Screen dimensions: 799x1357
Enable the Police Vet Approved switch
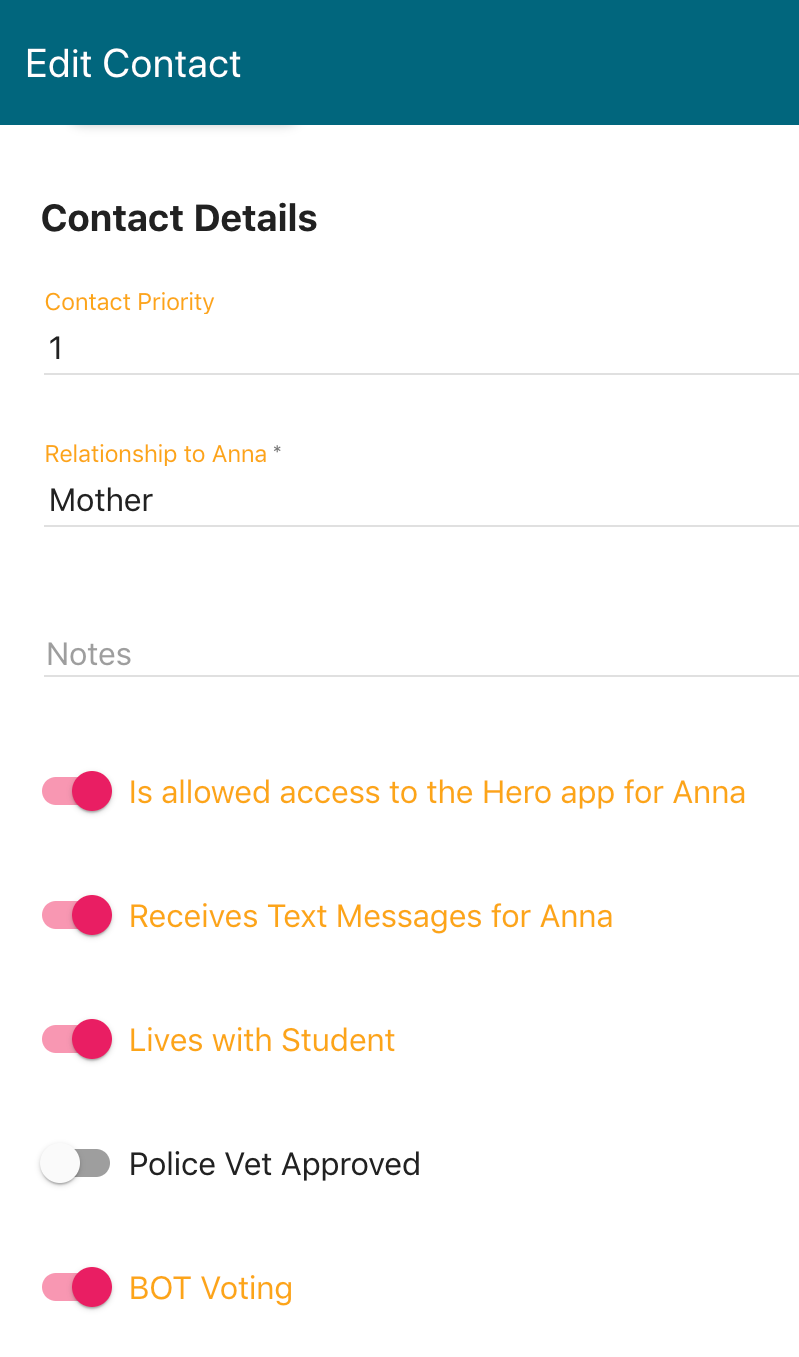75,1164
